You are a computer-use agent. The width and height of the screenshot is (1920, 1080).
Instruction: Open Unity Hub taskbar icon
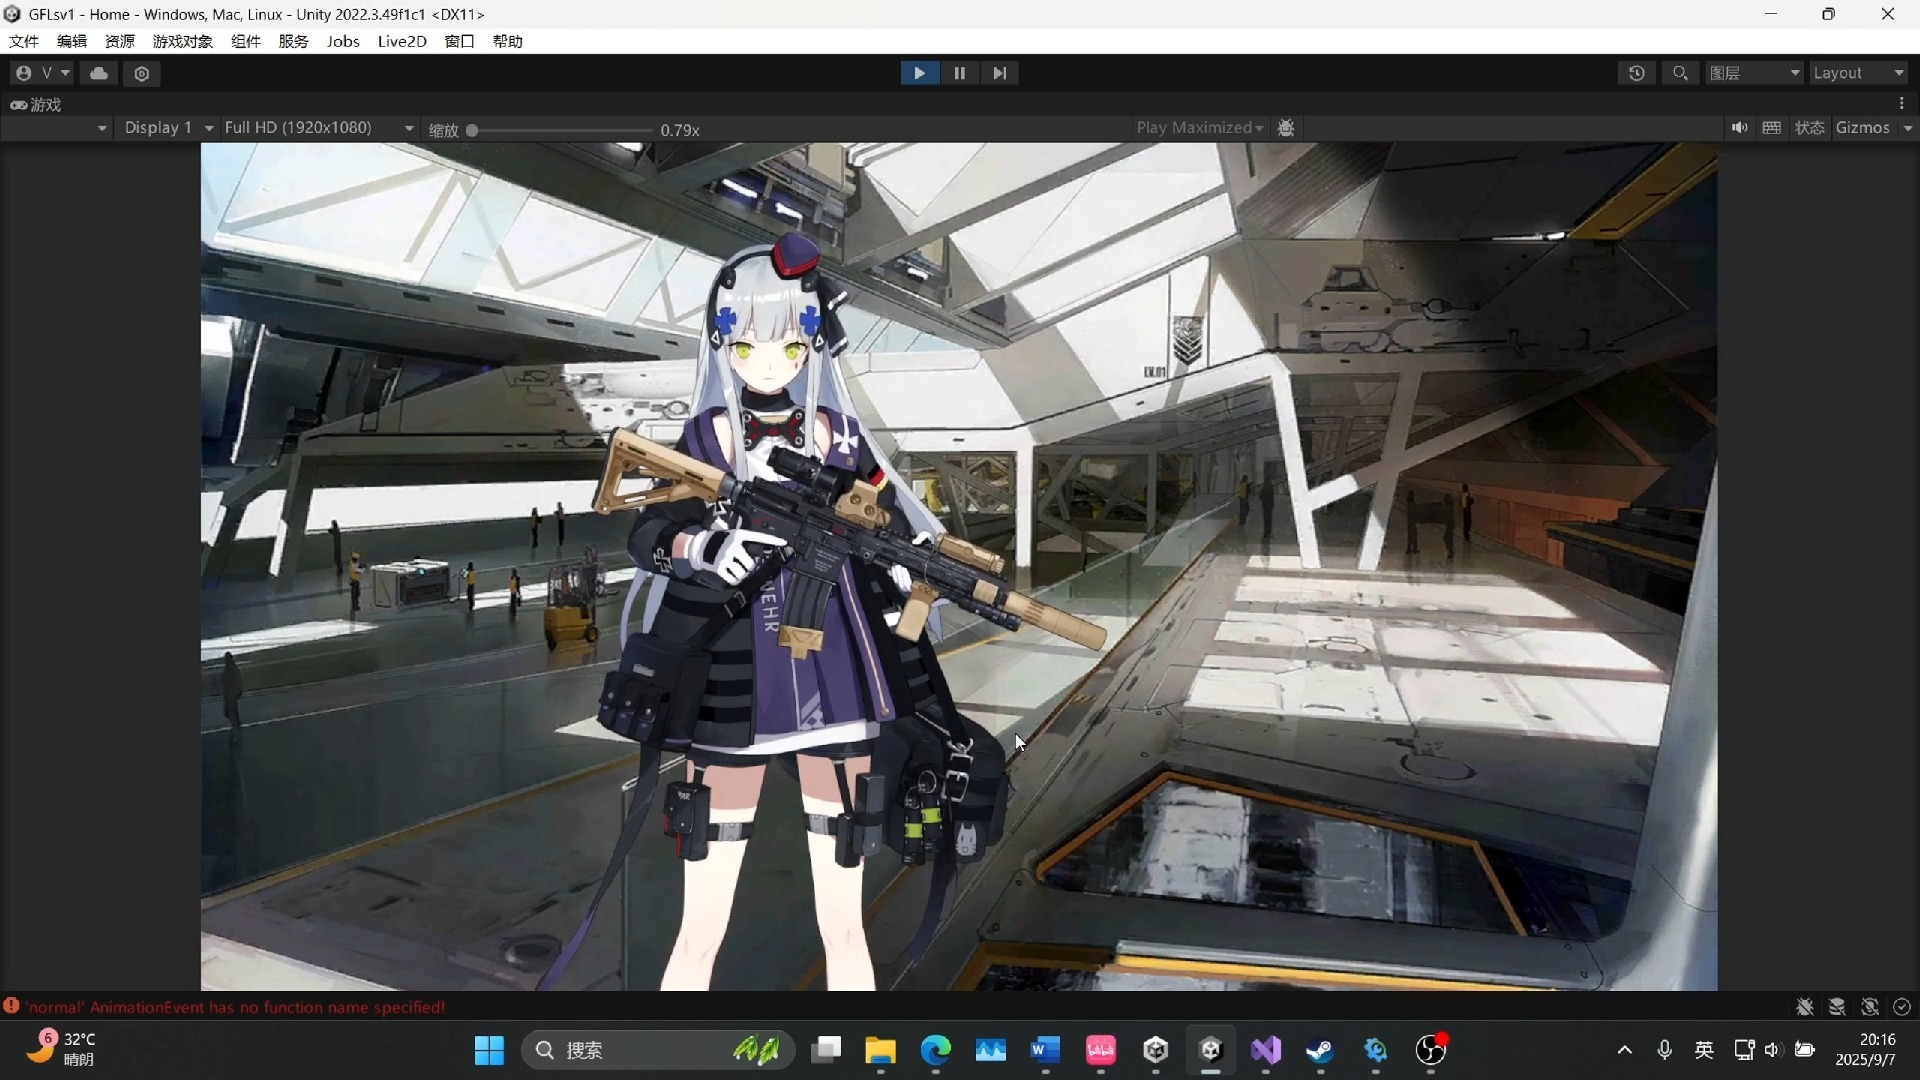point(1156,1050)
